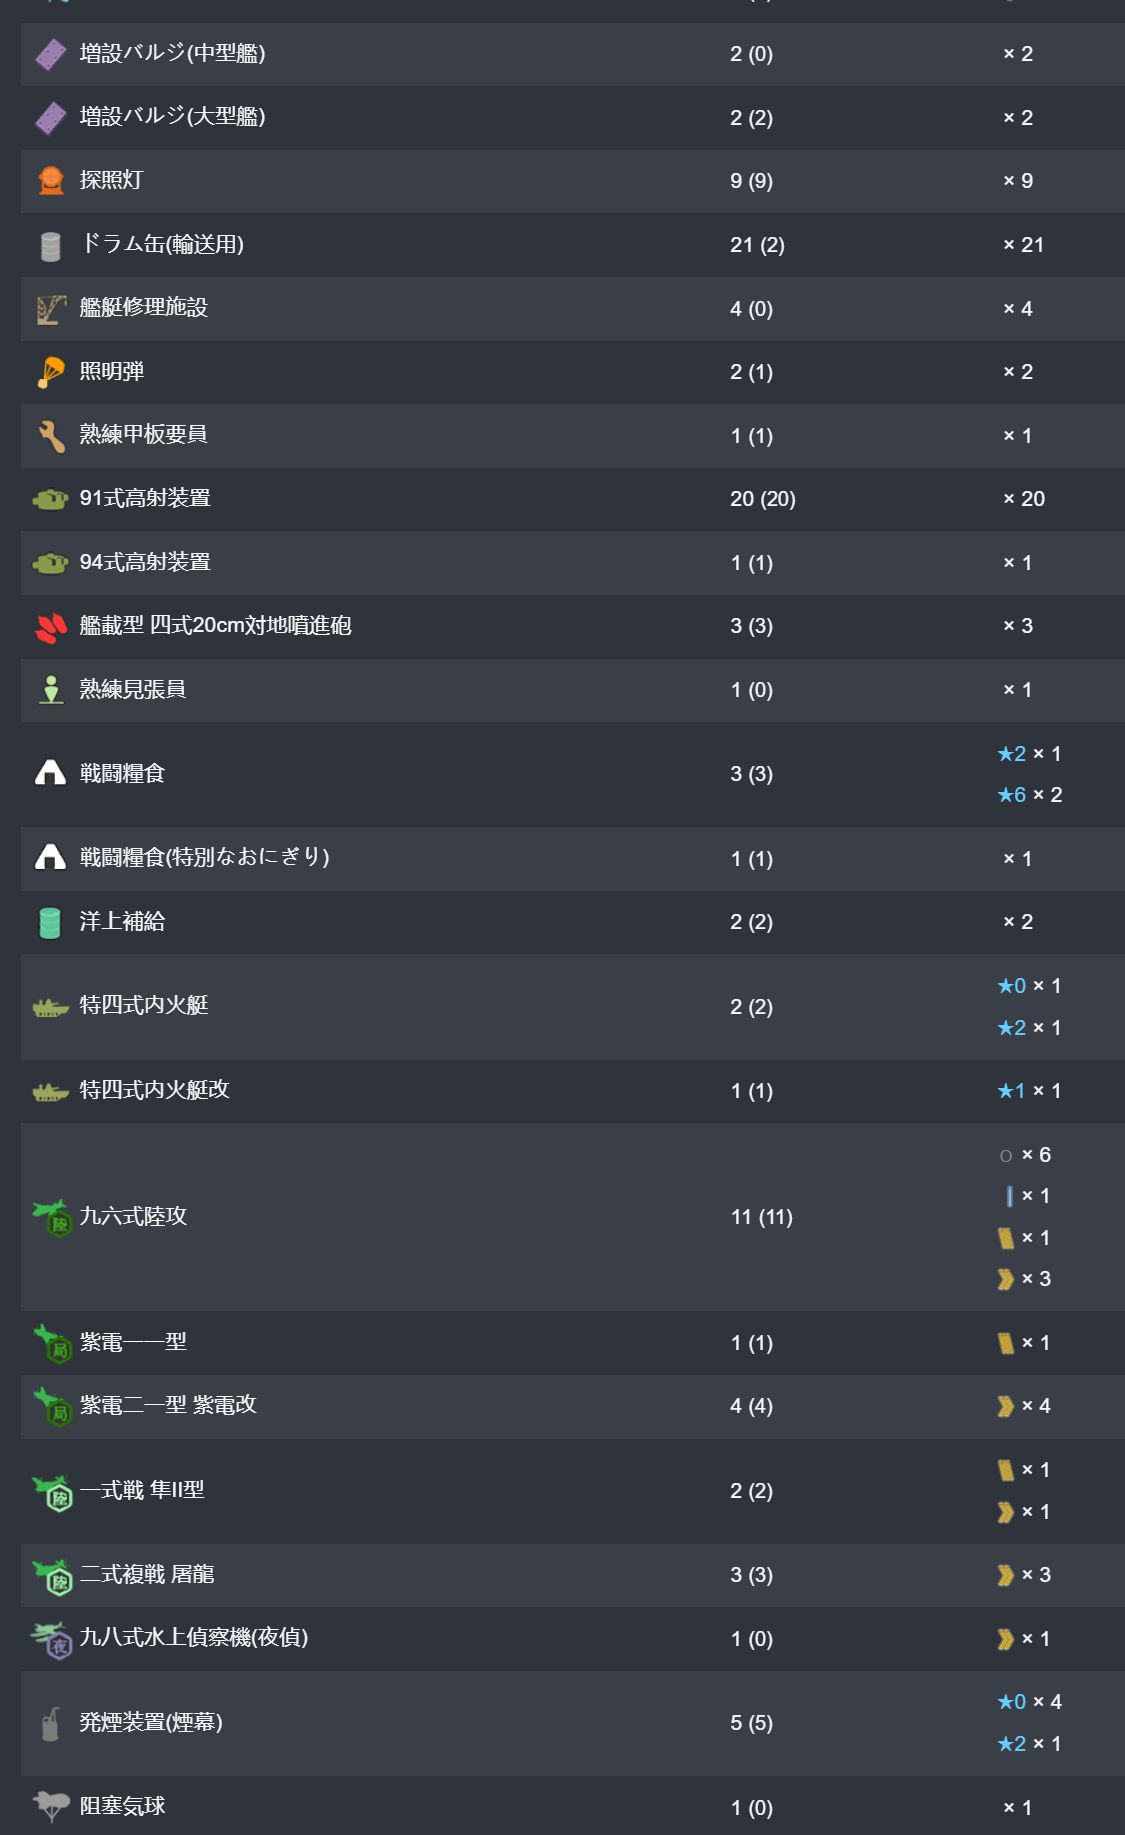Select the 91式高射装置 equipment row name
Viewport: 1125px width, 1835px height.
145,498
